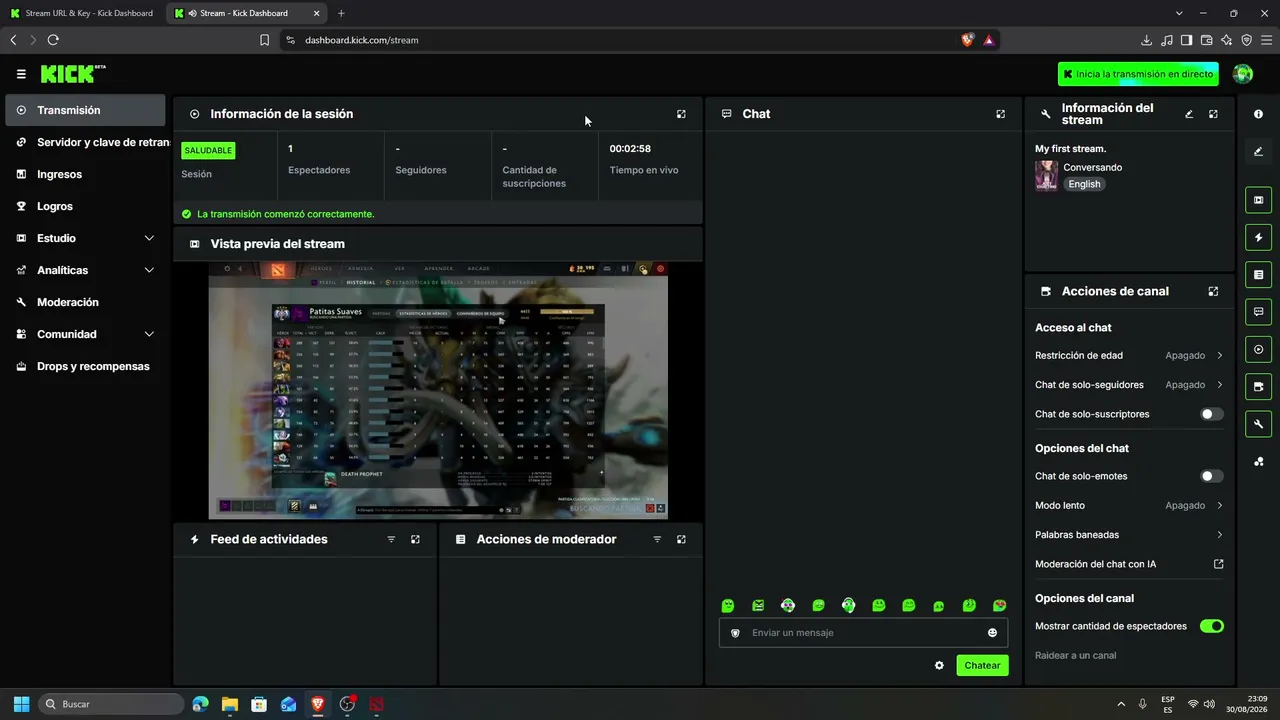1280x720 pixels.
Task: Send message with Chatear button
Action: (x=982, y=665)
